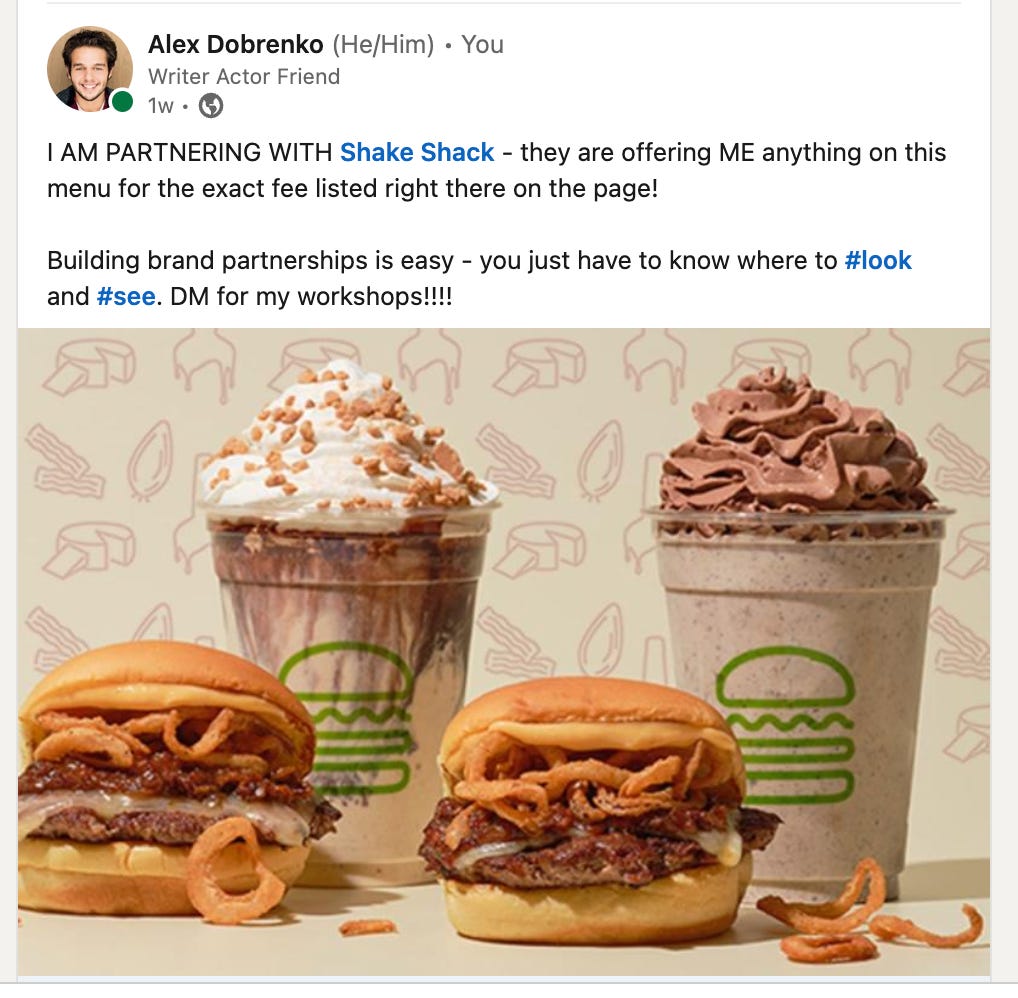The image size is (1018, 998).
Task: Click the cheese wedge pattern icon top-left
Action: coord(89,367)
